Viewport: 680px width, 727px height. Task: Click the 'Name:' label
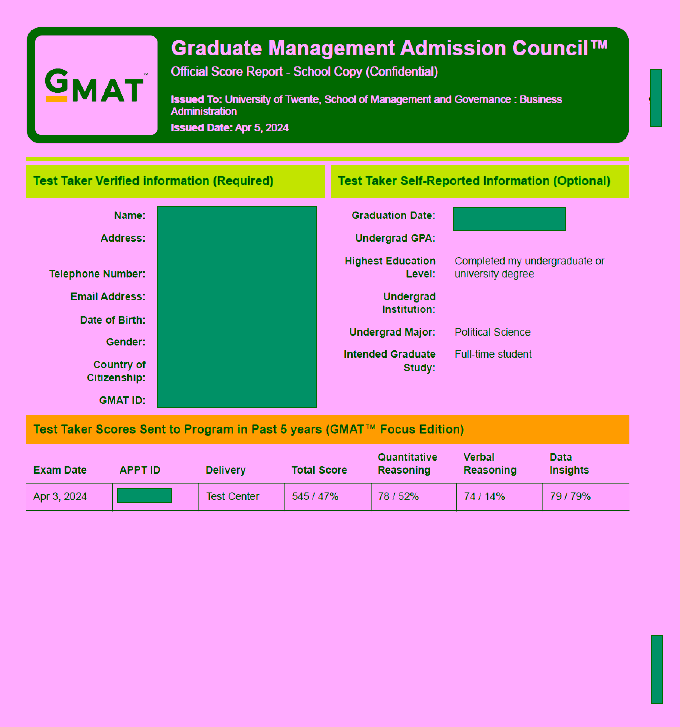[130, 216]
